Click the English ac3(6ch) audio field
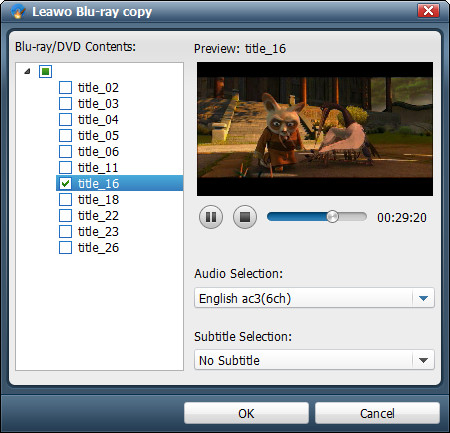This screenshot has width=450, height=433. coord(314,298)
